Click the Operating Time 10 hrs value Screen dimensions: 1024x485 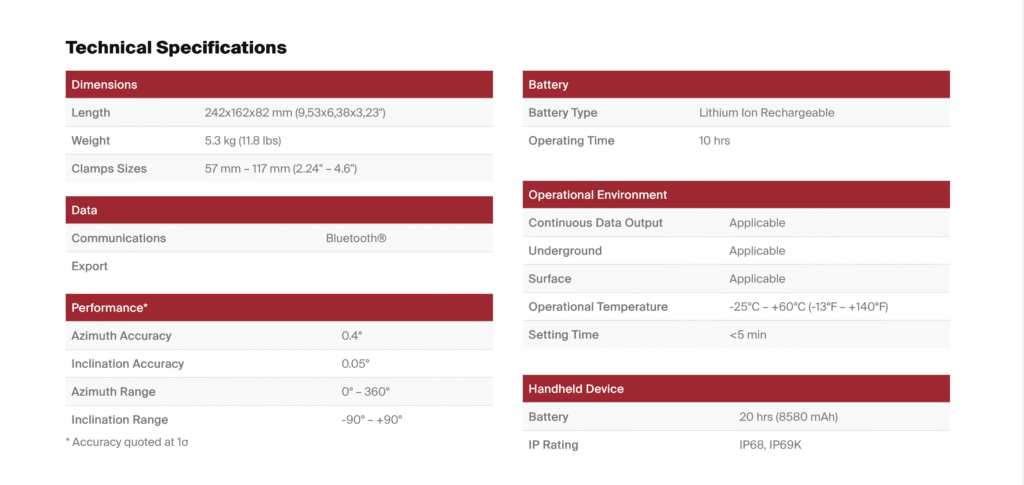coord(714,141)
